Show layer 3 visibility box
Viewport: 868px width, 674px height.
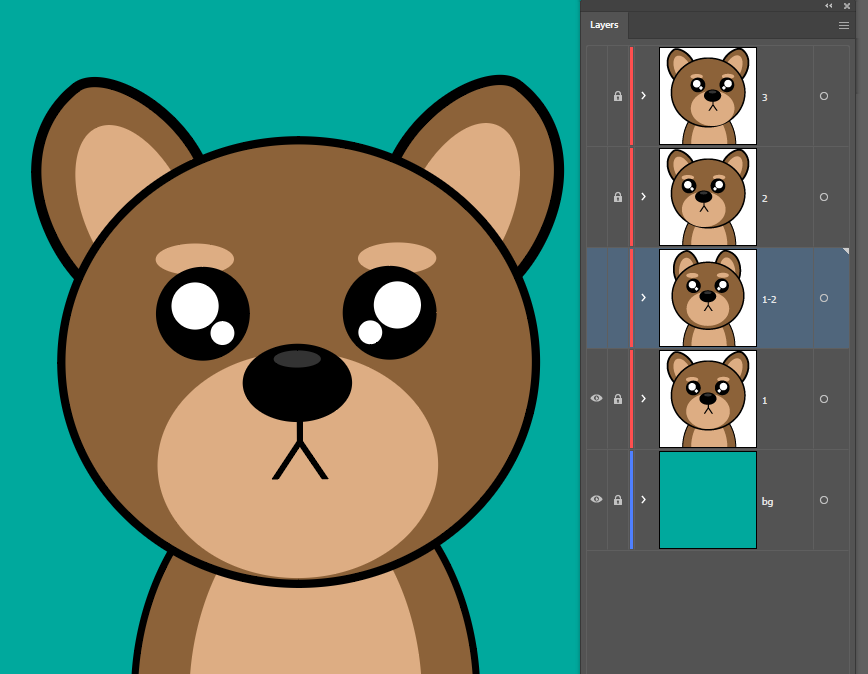[597, 96]
